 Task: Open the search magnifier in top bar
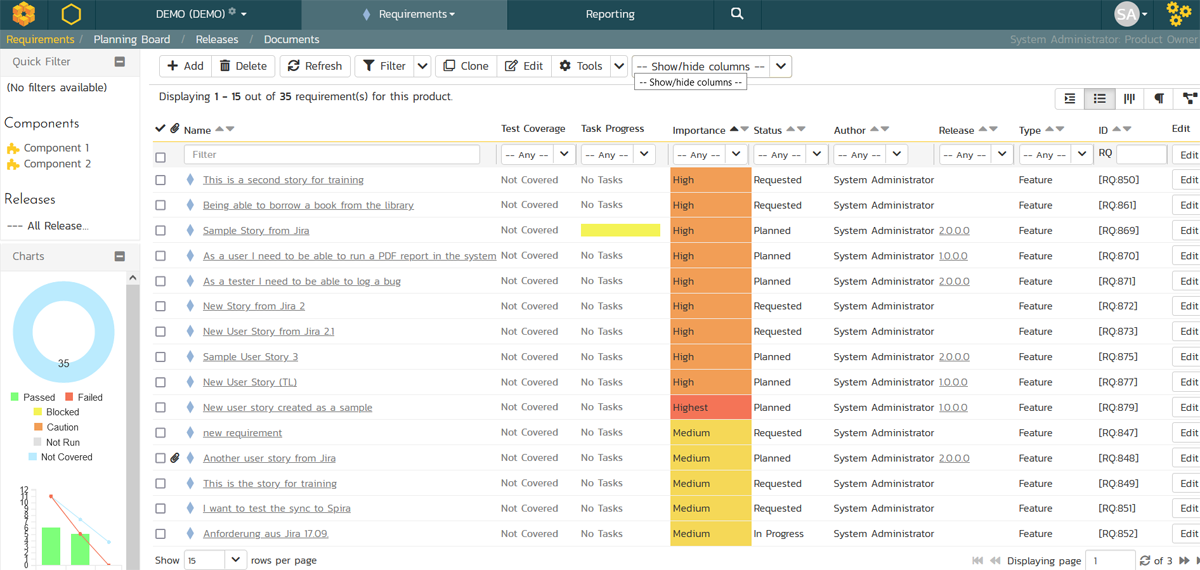(x=737, y=14)
